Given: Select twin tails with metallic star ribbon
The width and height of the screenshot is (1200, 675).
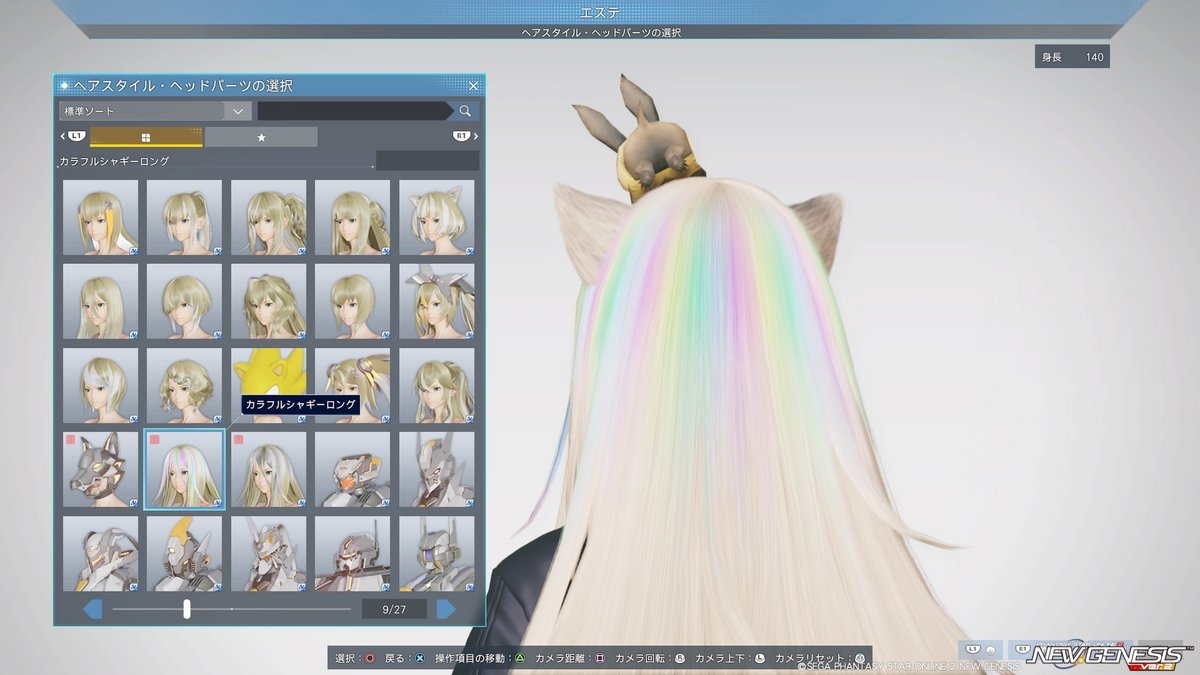Looking at the screenshot, I should coord(436,302).
